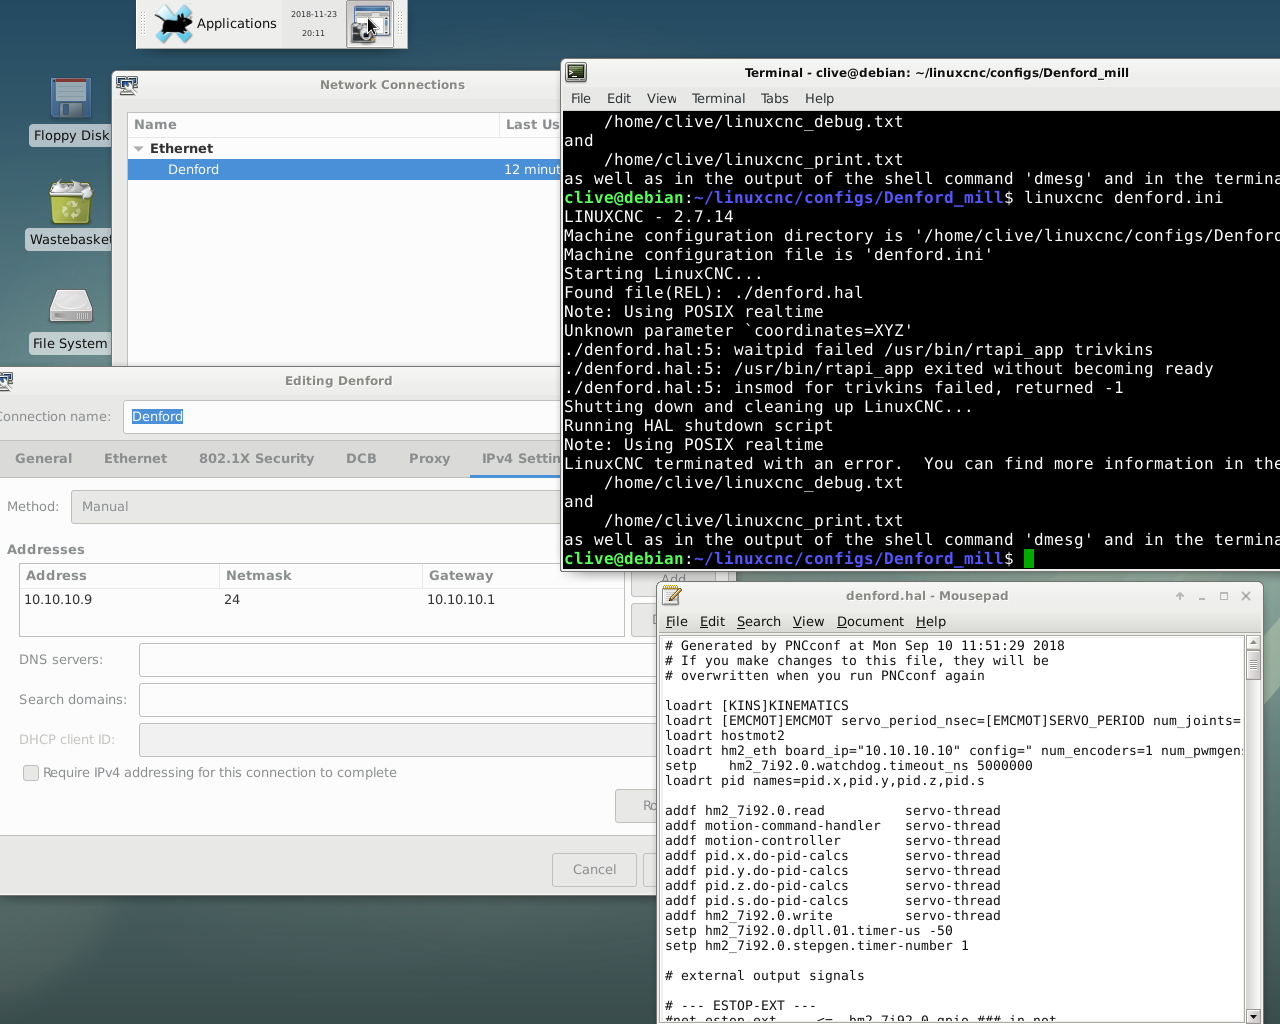Shade the Mousepad window with up arrow
The height and width of the screenshot is (1024, 1280).
(1180, 596)
